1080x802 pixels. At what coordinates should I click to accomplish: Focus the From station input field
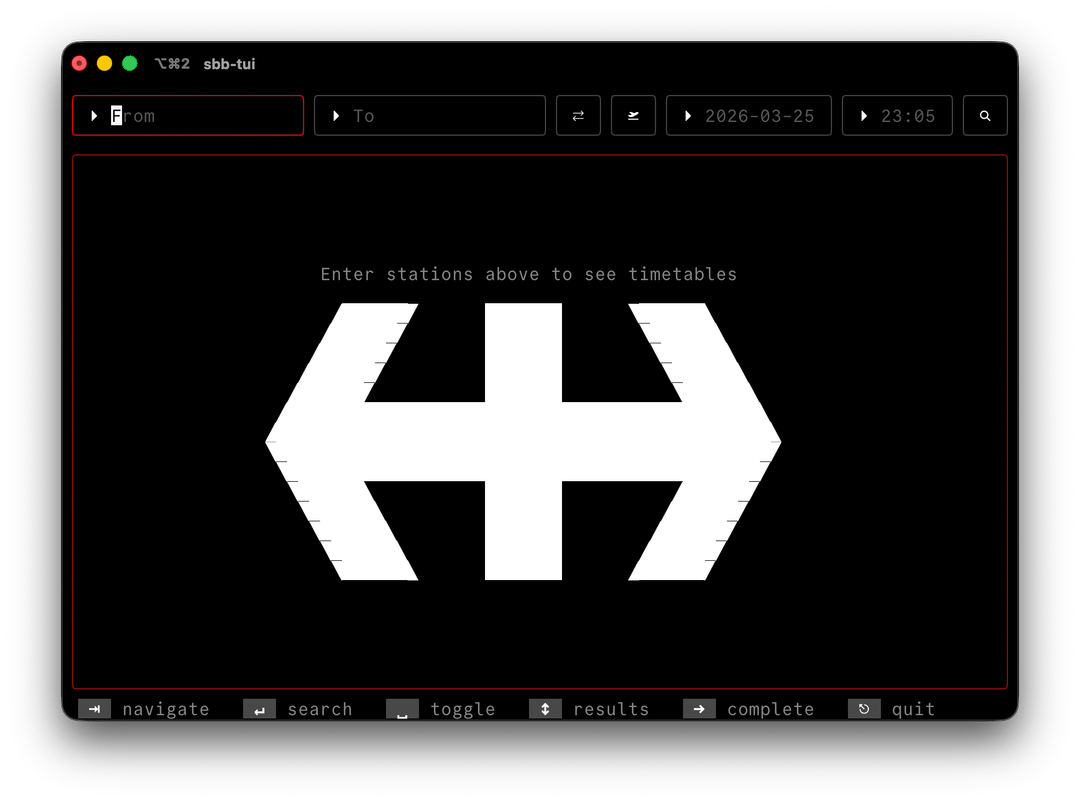[x=200, y=116]
